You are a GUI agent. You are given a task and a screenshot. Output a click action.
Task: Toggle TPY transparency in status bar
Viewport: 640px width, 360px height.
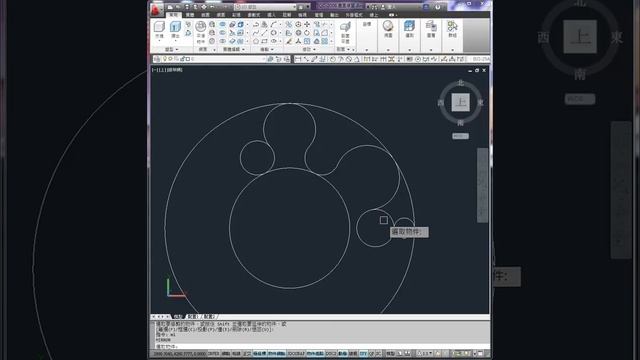(x=363, y=353)
